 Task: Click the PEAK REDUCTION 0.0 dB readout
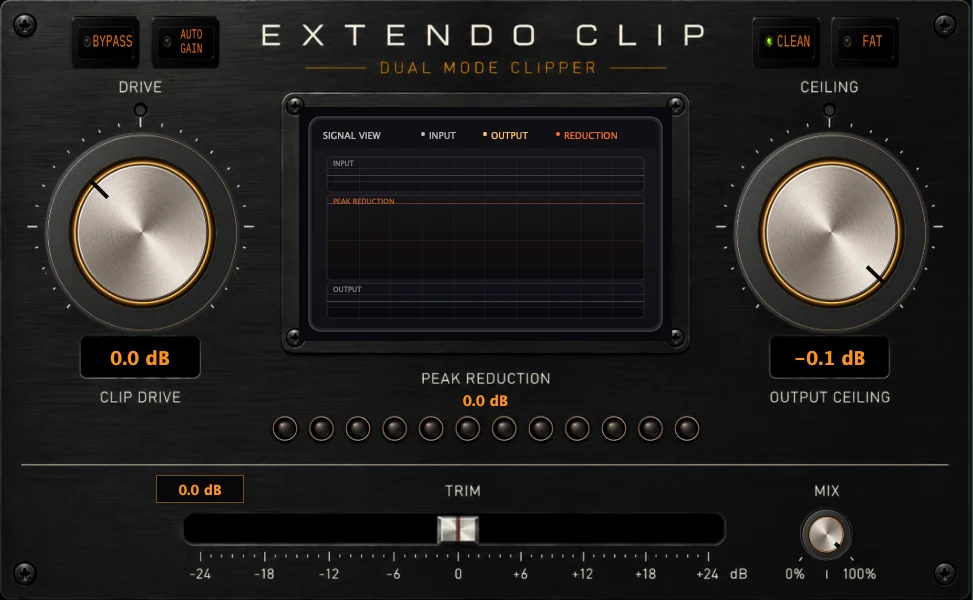tap(485, 401)
